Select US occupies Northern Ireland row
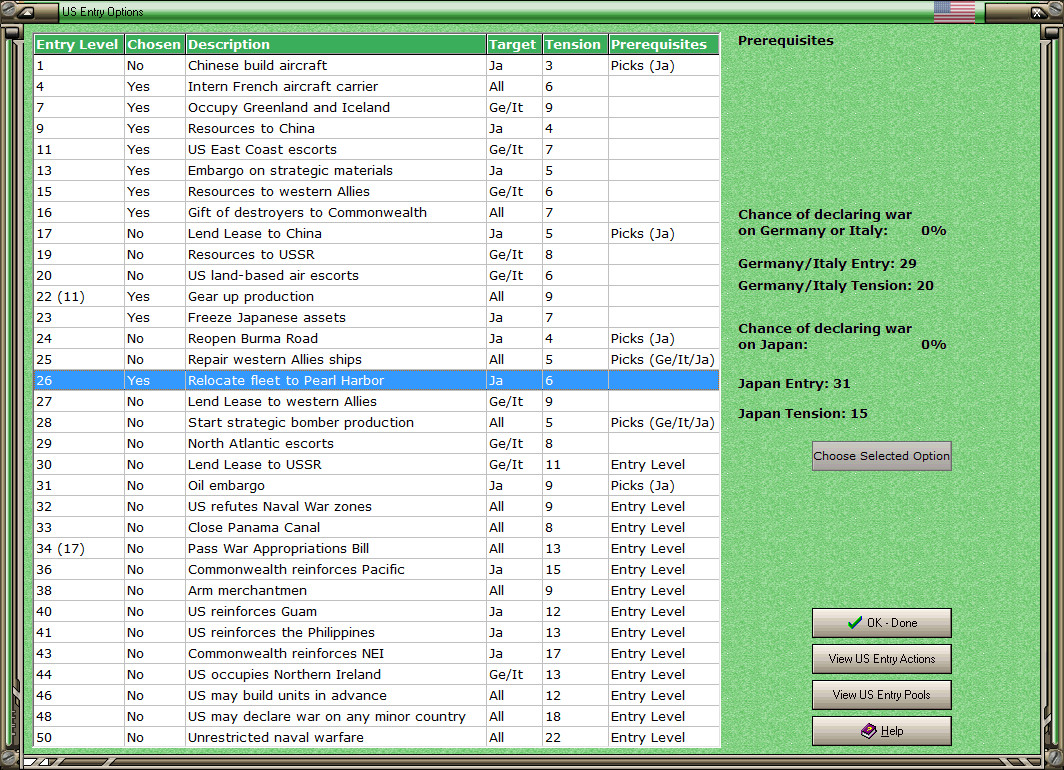The width and height of the screenshot is (1064, 770). point(377,675)
